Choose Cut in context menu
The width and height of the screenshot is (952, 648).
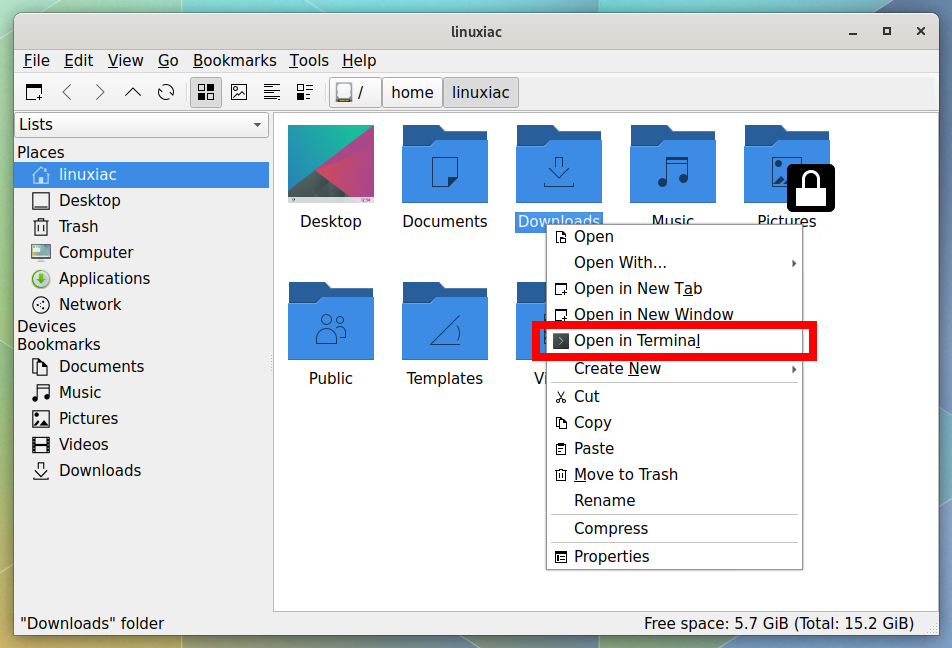pyautogui.click(x=674, y=397)
